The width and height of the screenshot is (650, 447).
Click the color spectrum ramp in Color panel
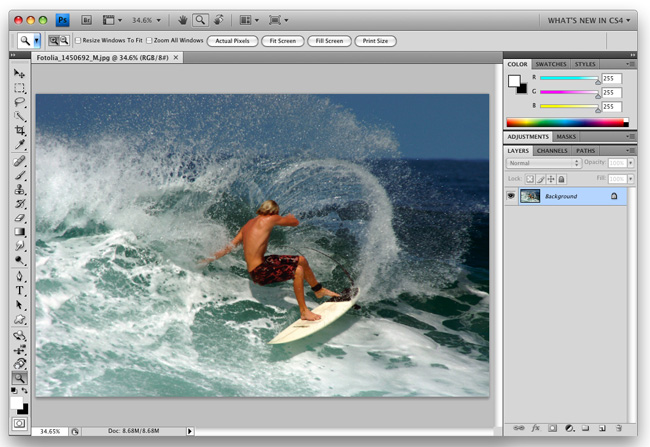(x=566, y=122)
